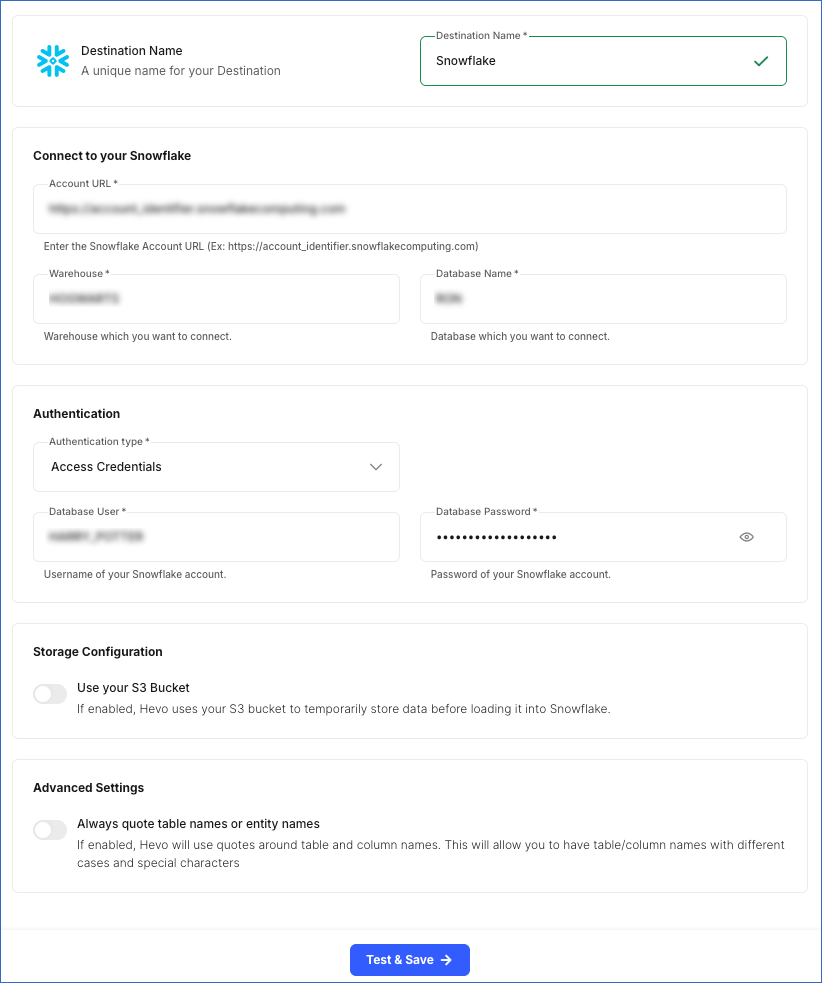Image resolution: width=822 pixels, height=983 pixels.
Task: Click the Test & Save button
Action: 410,959
